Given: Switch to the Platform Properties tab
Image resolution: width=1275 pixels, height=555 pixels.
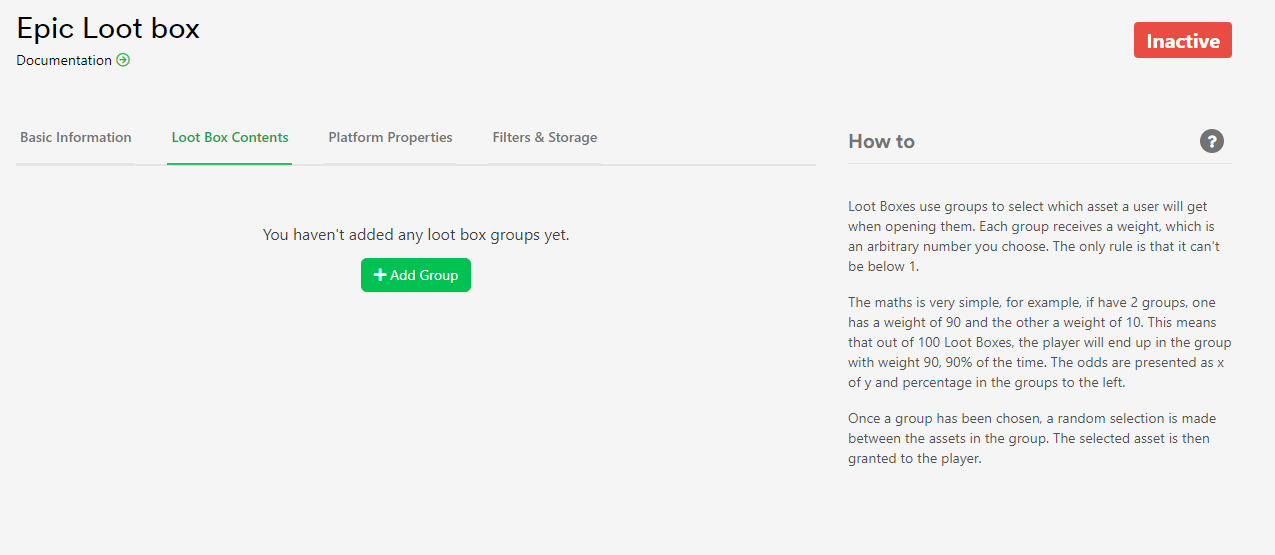Looking at the screenshot, I should pyautogui.click(x=390, y=138).
